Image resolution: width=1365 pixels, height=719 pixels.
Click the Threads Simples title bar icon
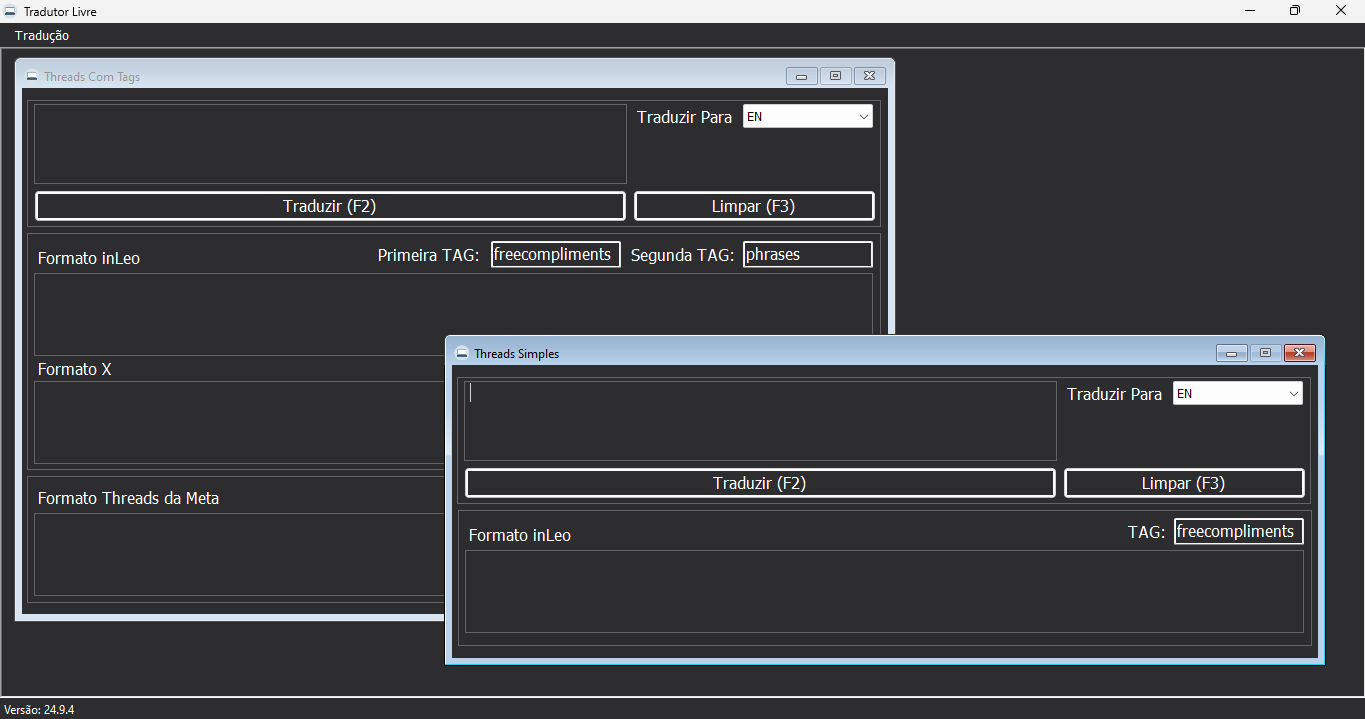coord(462,353)
